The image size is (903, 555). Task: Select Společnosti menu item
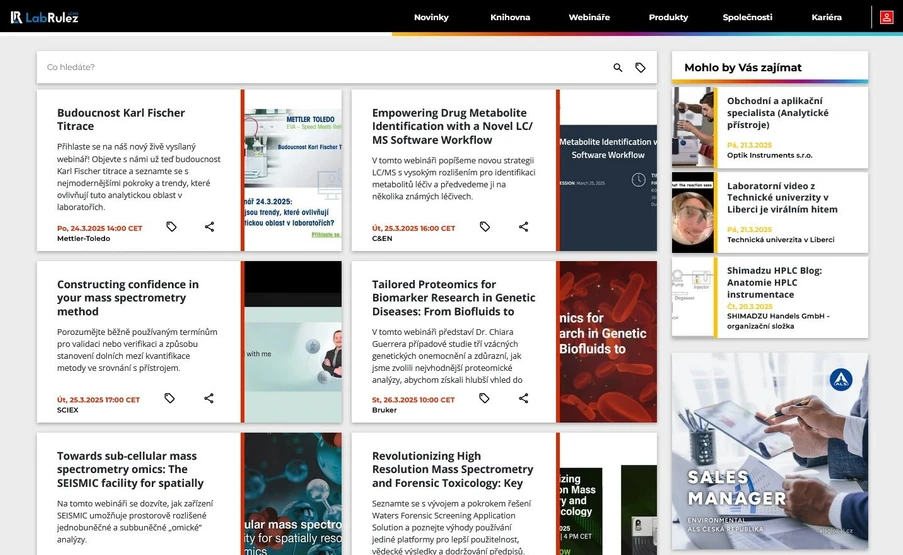point(748,17)
